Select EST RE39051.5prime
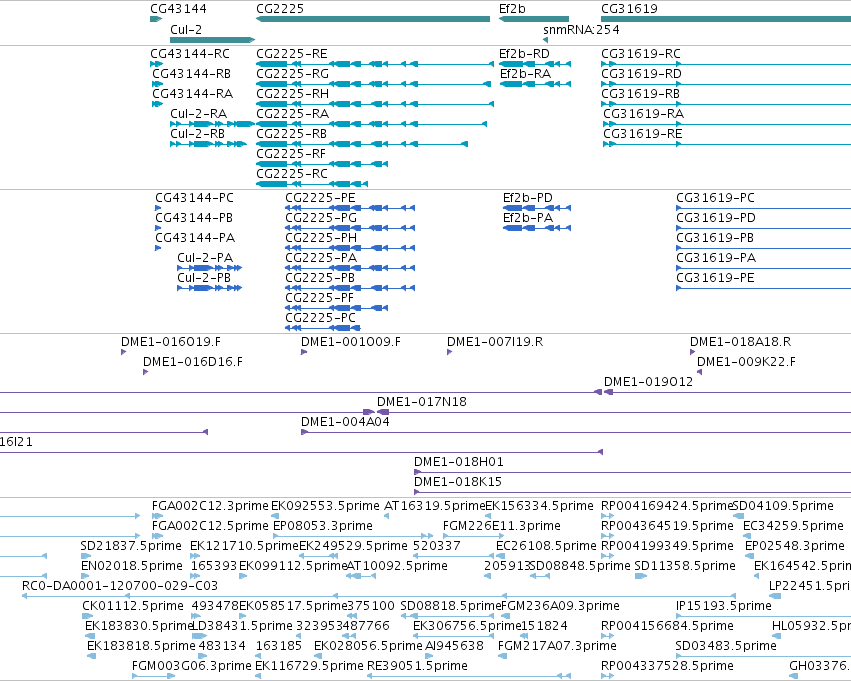This screenshot has height=681, width=851. (x=469, y=677)
